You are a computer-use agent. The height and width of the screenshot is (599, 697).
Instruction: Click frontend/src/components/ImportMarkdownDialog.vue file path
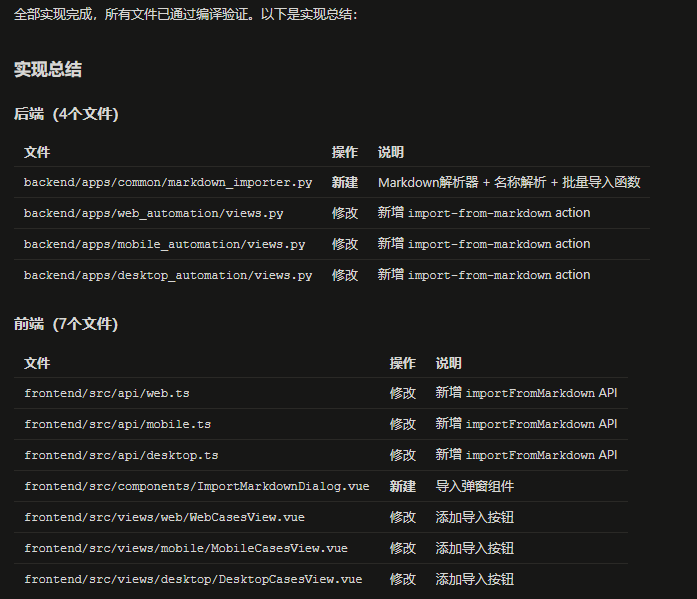coord(196,487)
